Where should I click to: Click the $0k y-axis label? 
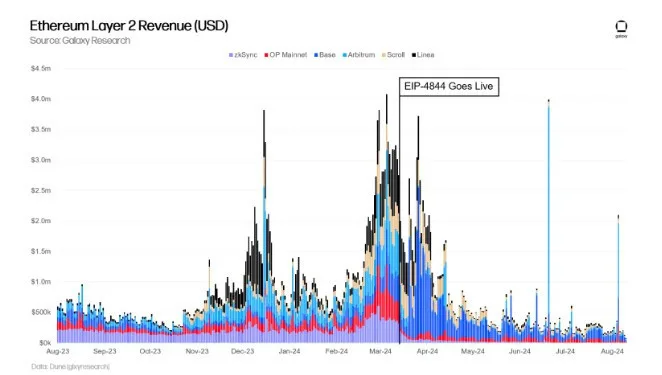pos(45,342)
